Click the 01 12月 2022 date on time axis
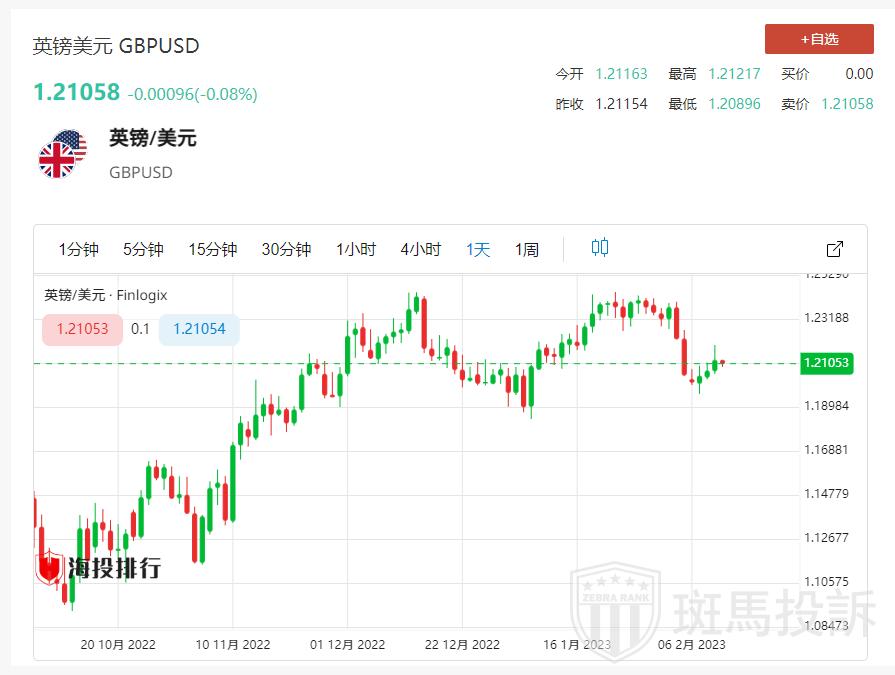 (347, 644)
